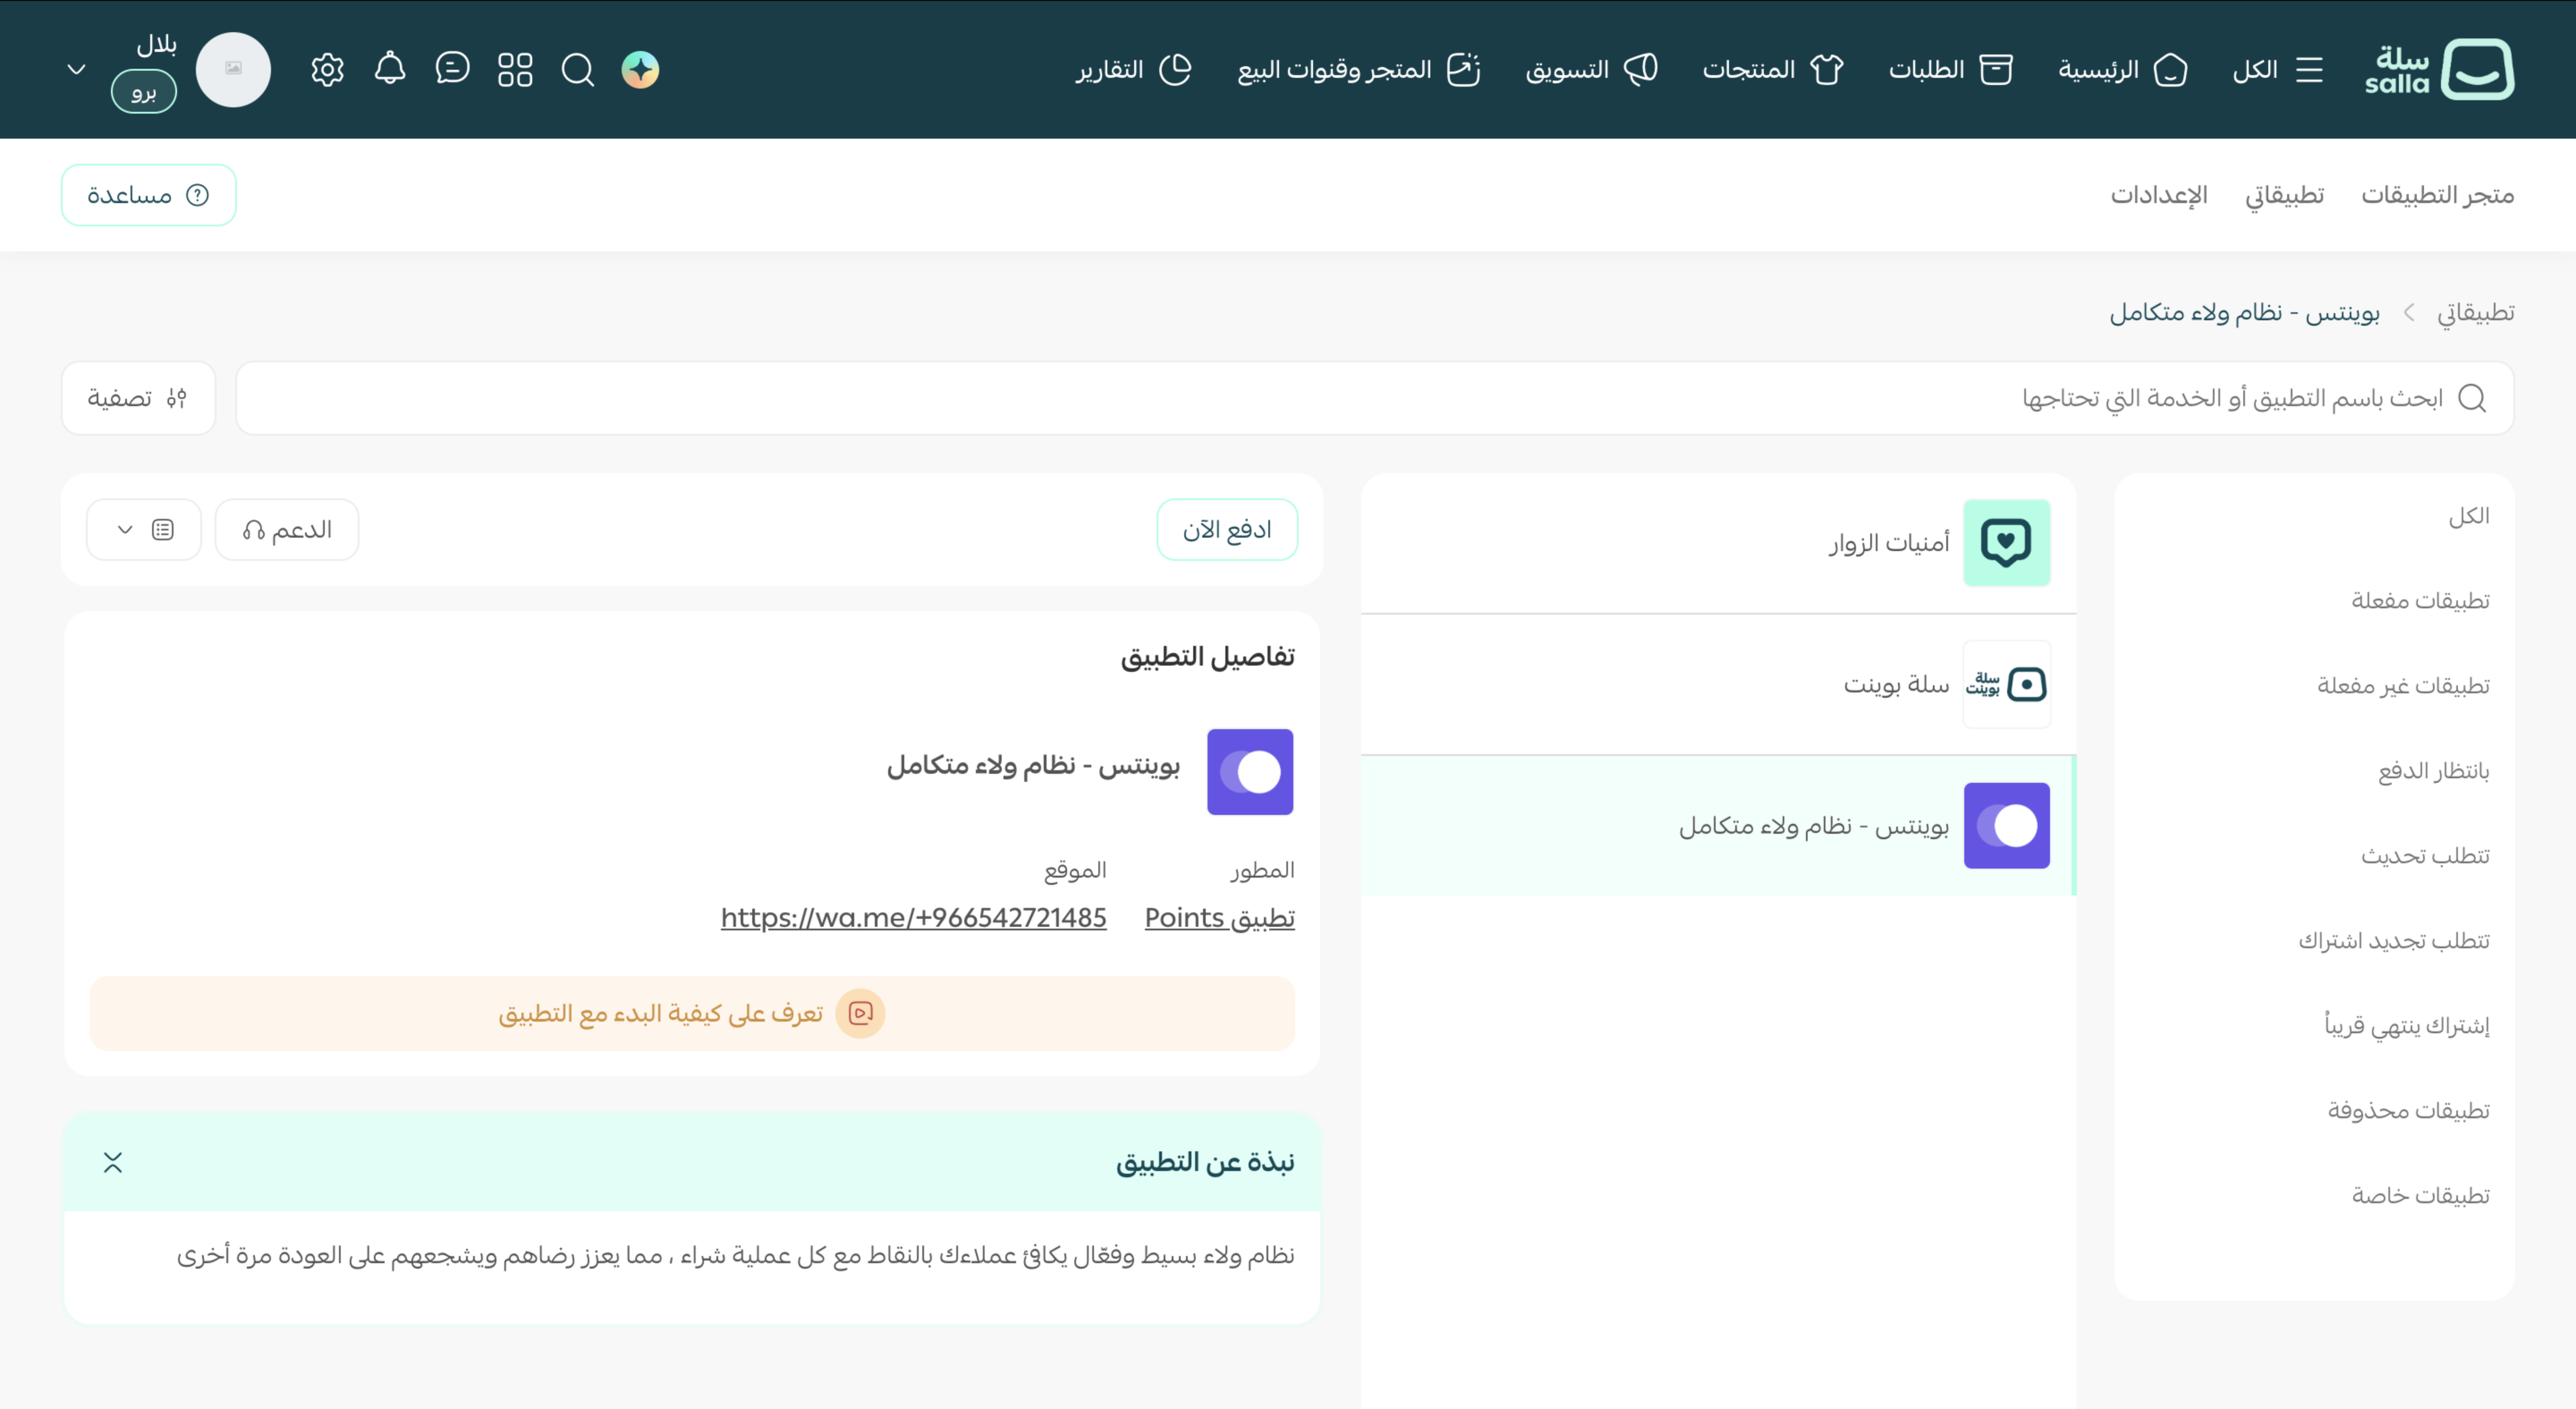Collapse the نبذة عن التطبيق section

(113, 1162)
